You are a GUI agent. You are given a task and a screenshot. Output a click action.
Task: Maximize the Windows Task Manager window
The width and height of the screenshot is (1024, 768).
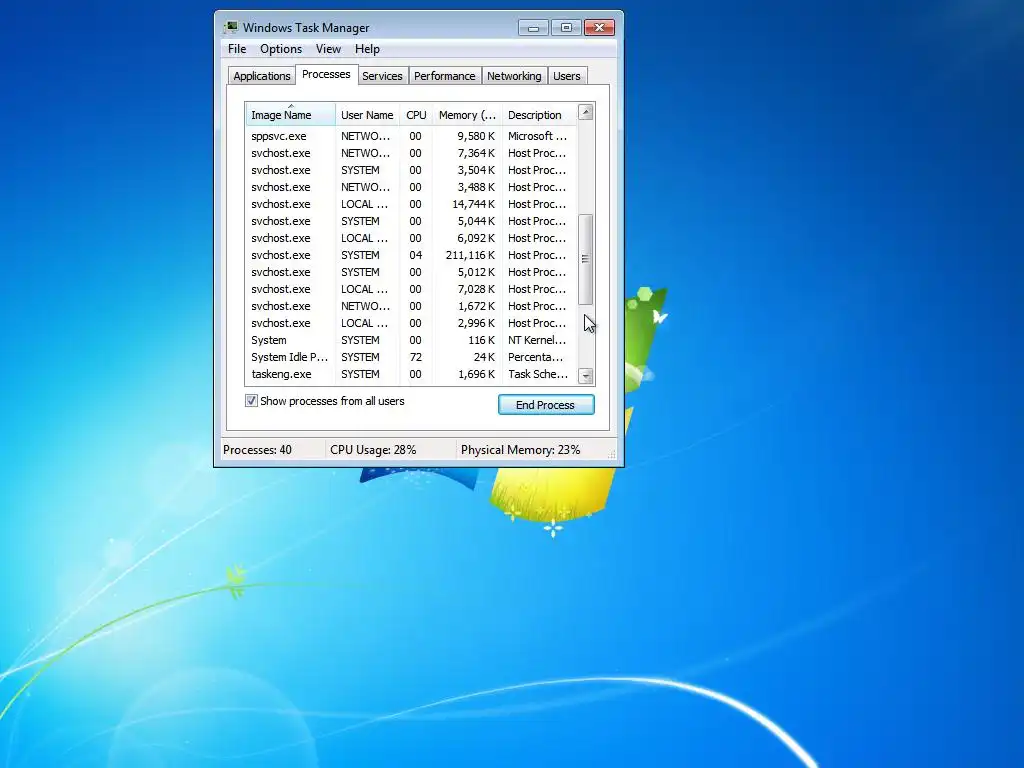coord(566,27)
